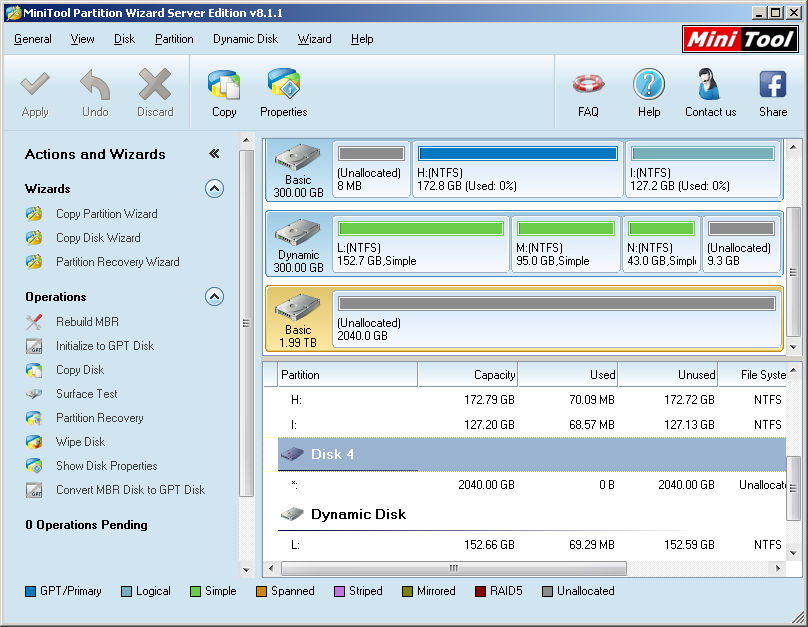Select the N: 43.0 GB simple volume

coord(662,244)
